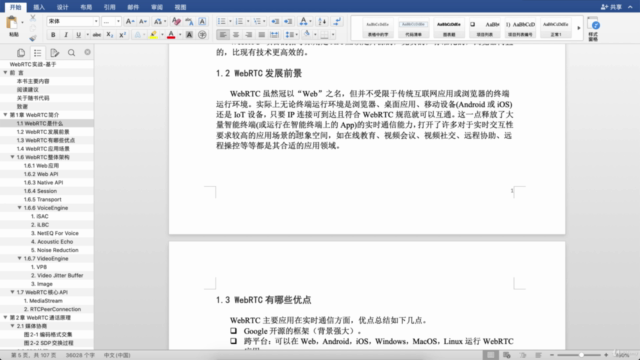Image resolution: width=640 pixels, height=360 pixels.
Task: Go to 1.2 WebRTC heading in navigation
Action: (43, 132)
